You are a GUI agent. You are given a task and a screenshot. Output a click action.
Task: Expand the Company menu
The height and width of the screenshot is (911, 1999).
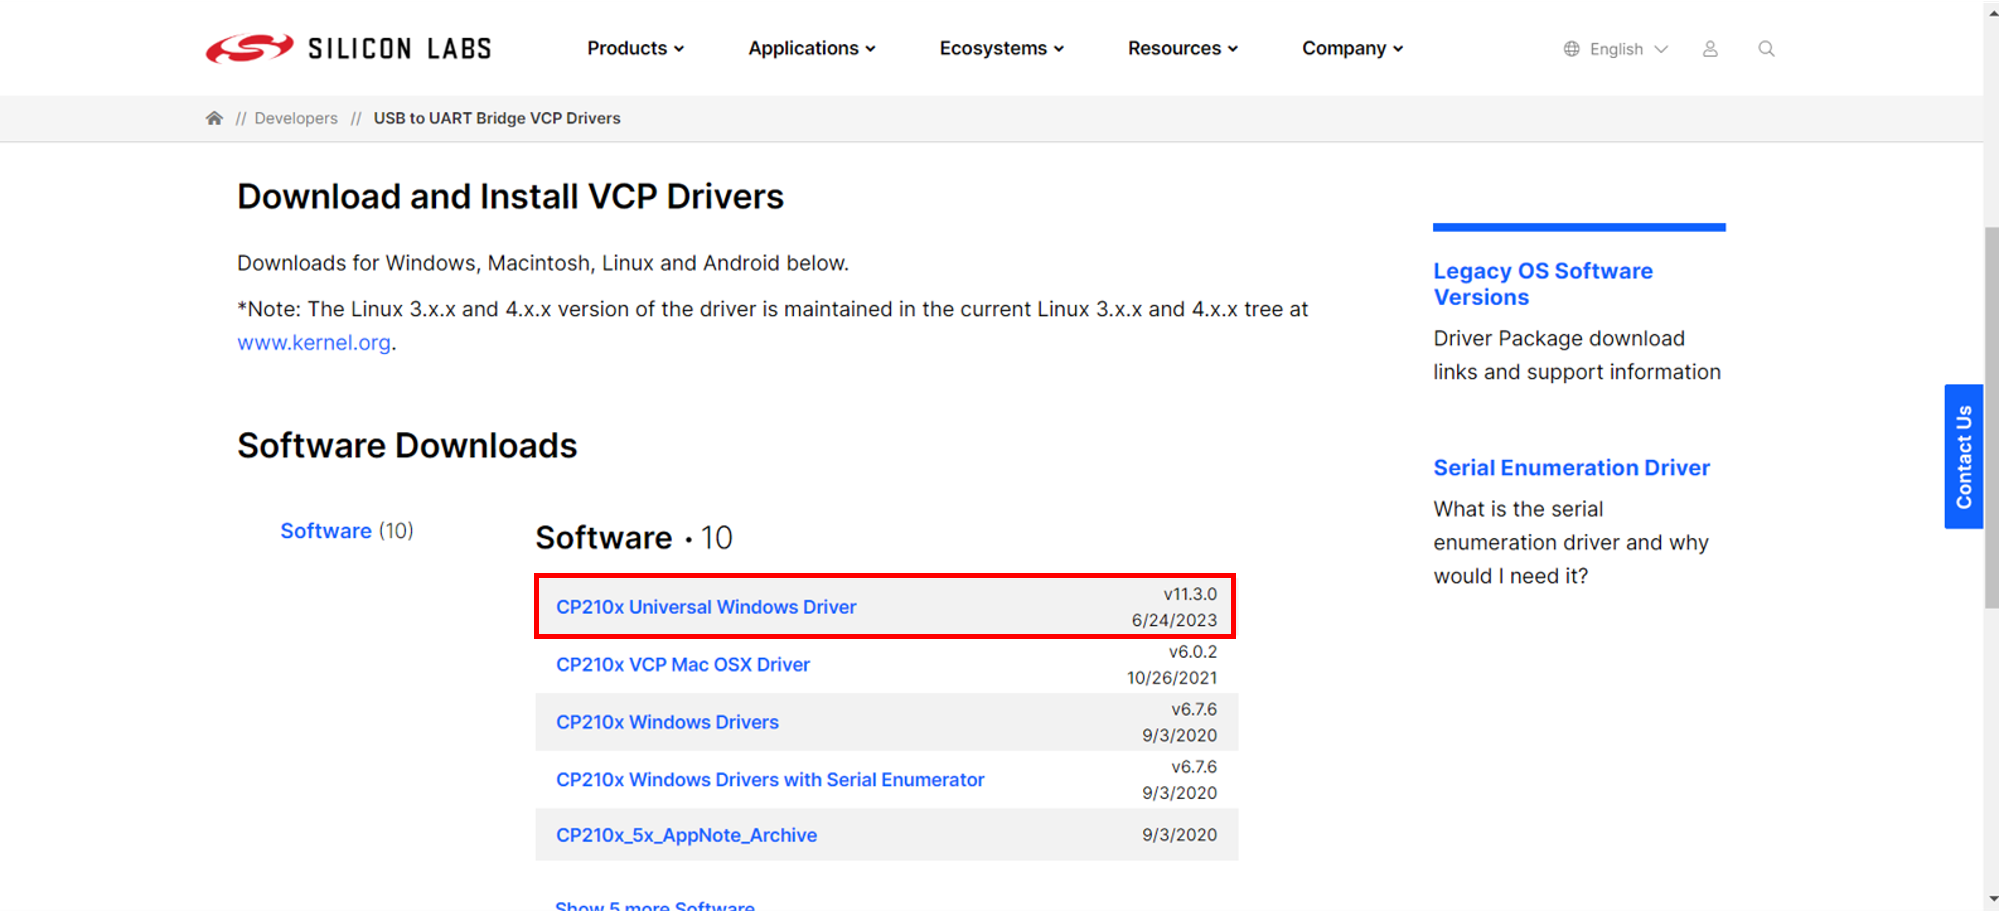(1352, 48)
